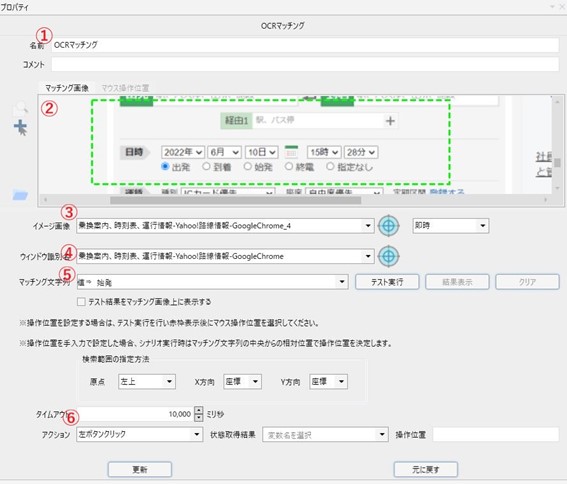Viewport: 567px width, 484px height.
Task: Open the blue folder icon
Action: (20, 195)
